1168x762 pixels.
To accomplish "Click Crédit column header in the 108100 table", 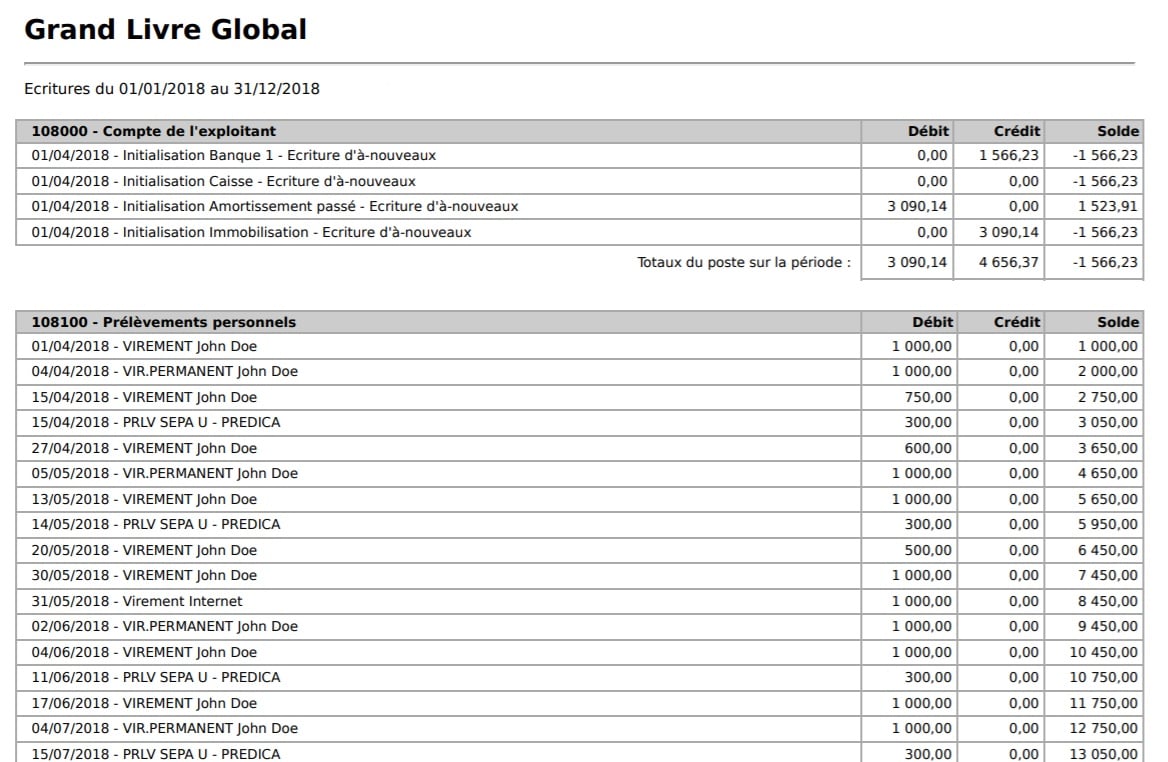I will 1017,322.
